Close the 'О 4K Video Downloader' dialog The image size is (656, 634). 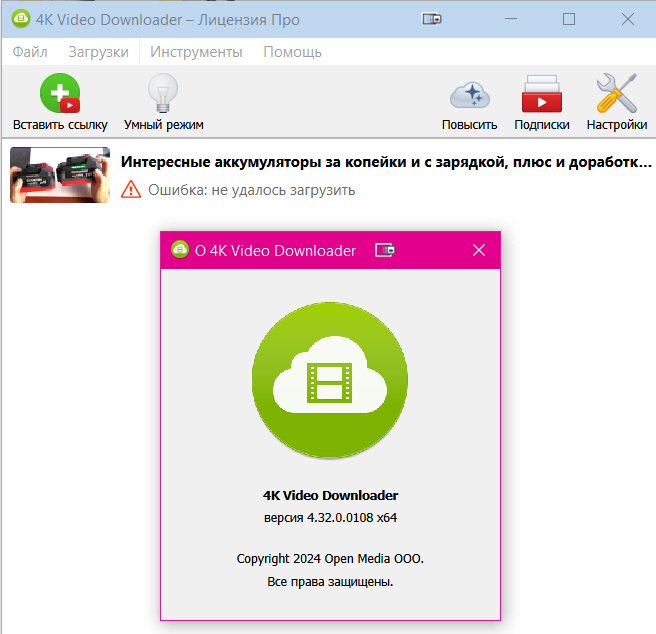click(478, 251)
